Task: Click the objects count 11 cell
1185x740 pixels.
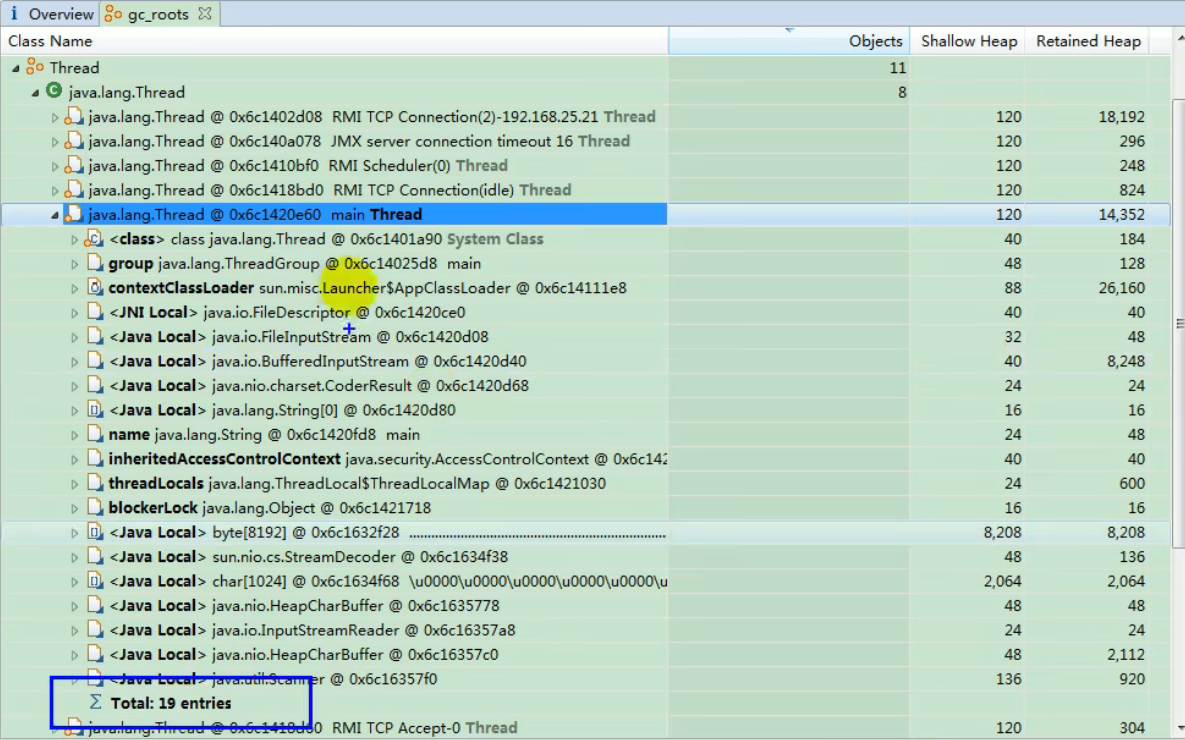Action: [x=897, y=68]
